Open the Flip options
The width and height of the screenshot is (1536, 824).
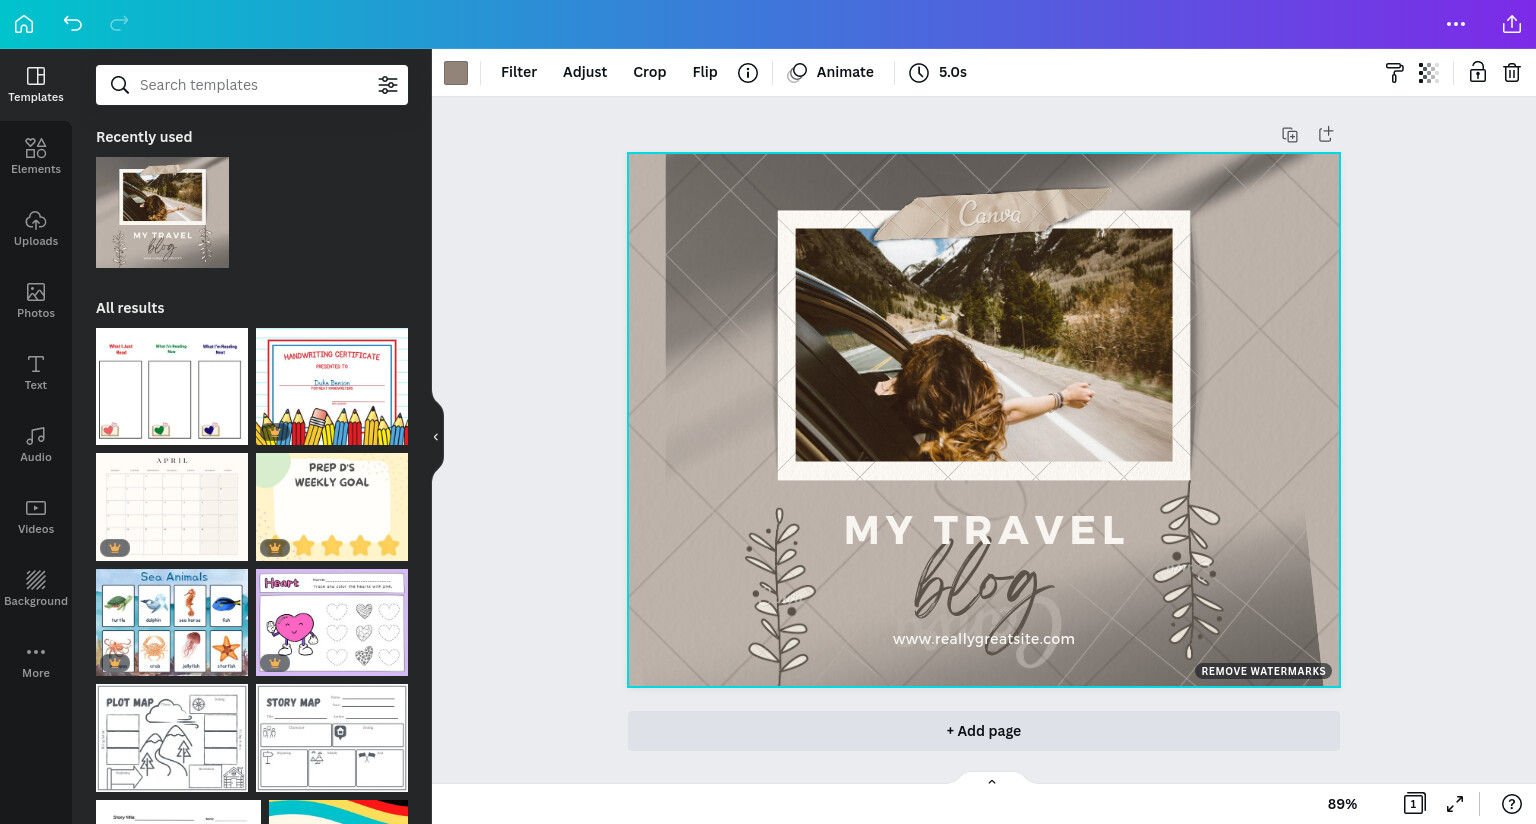(x=705, y=72)
